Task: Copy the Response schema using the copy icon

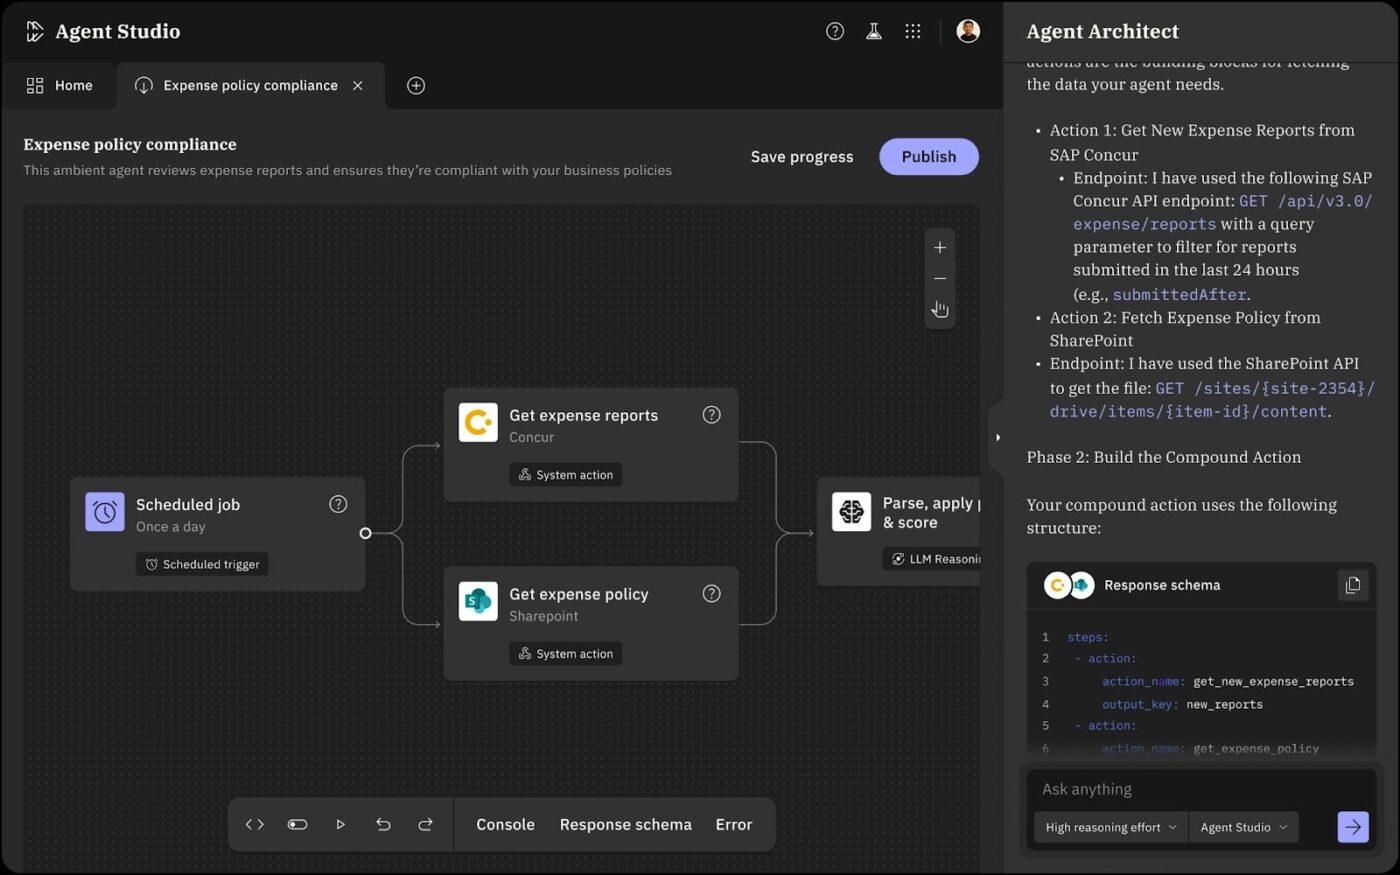Action: click(x=1353, y=585)
